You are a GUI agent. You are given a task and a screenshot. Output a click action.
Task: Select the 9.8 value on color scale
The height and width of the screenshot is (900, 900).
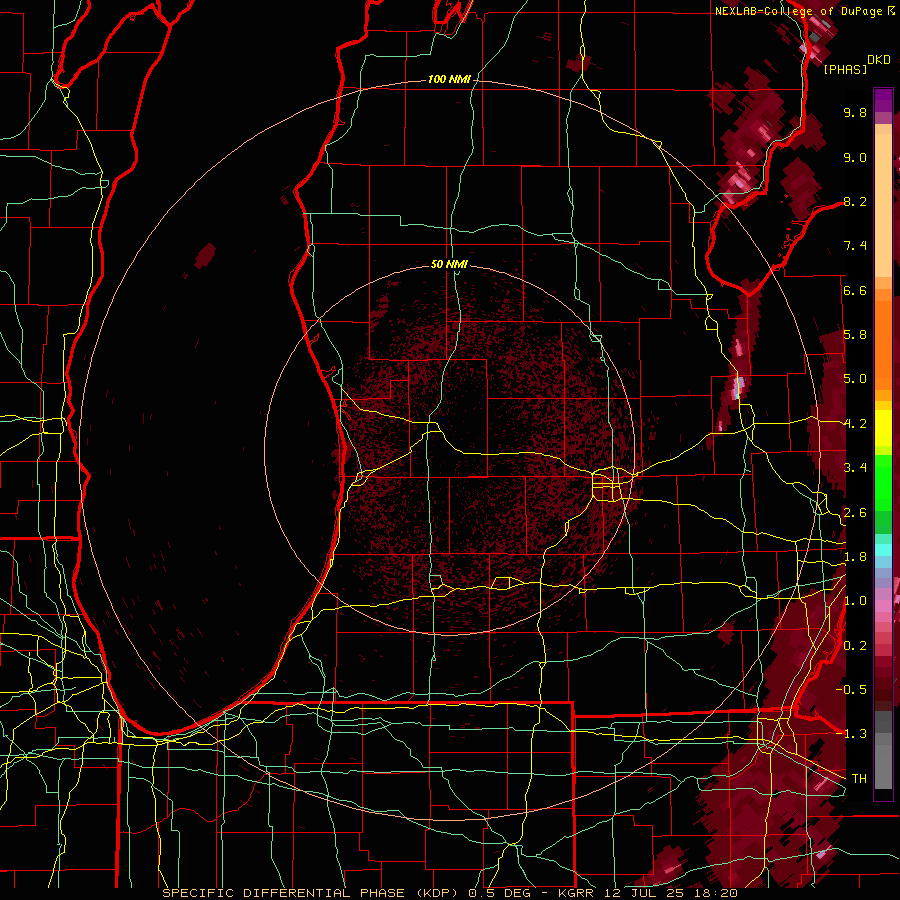pos(855,112)
